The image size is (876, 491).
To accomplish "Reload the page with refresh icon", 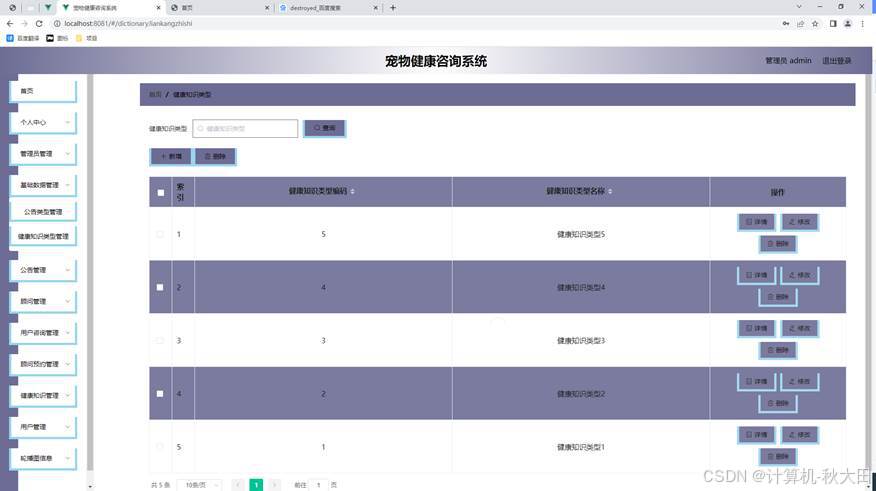I will click(39, 23).
